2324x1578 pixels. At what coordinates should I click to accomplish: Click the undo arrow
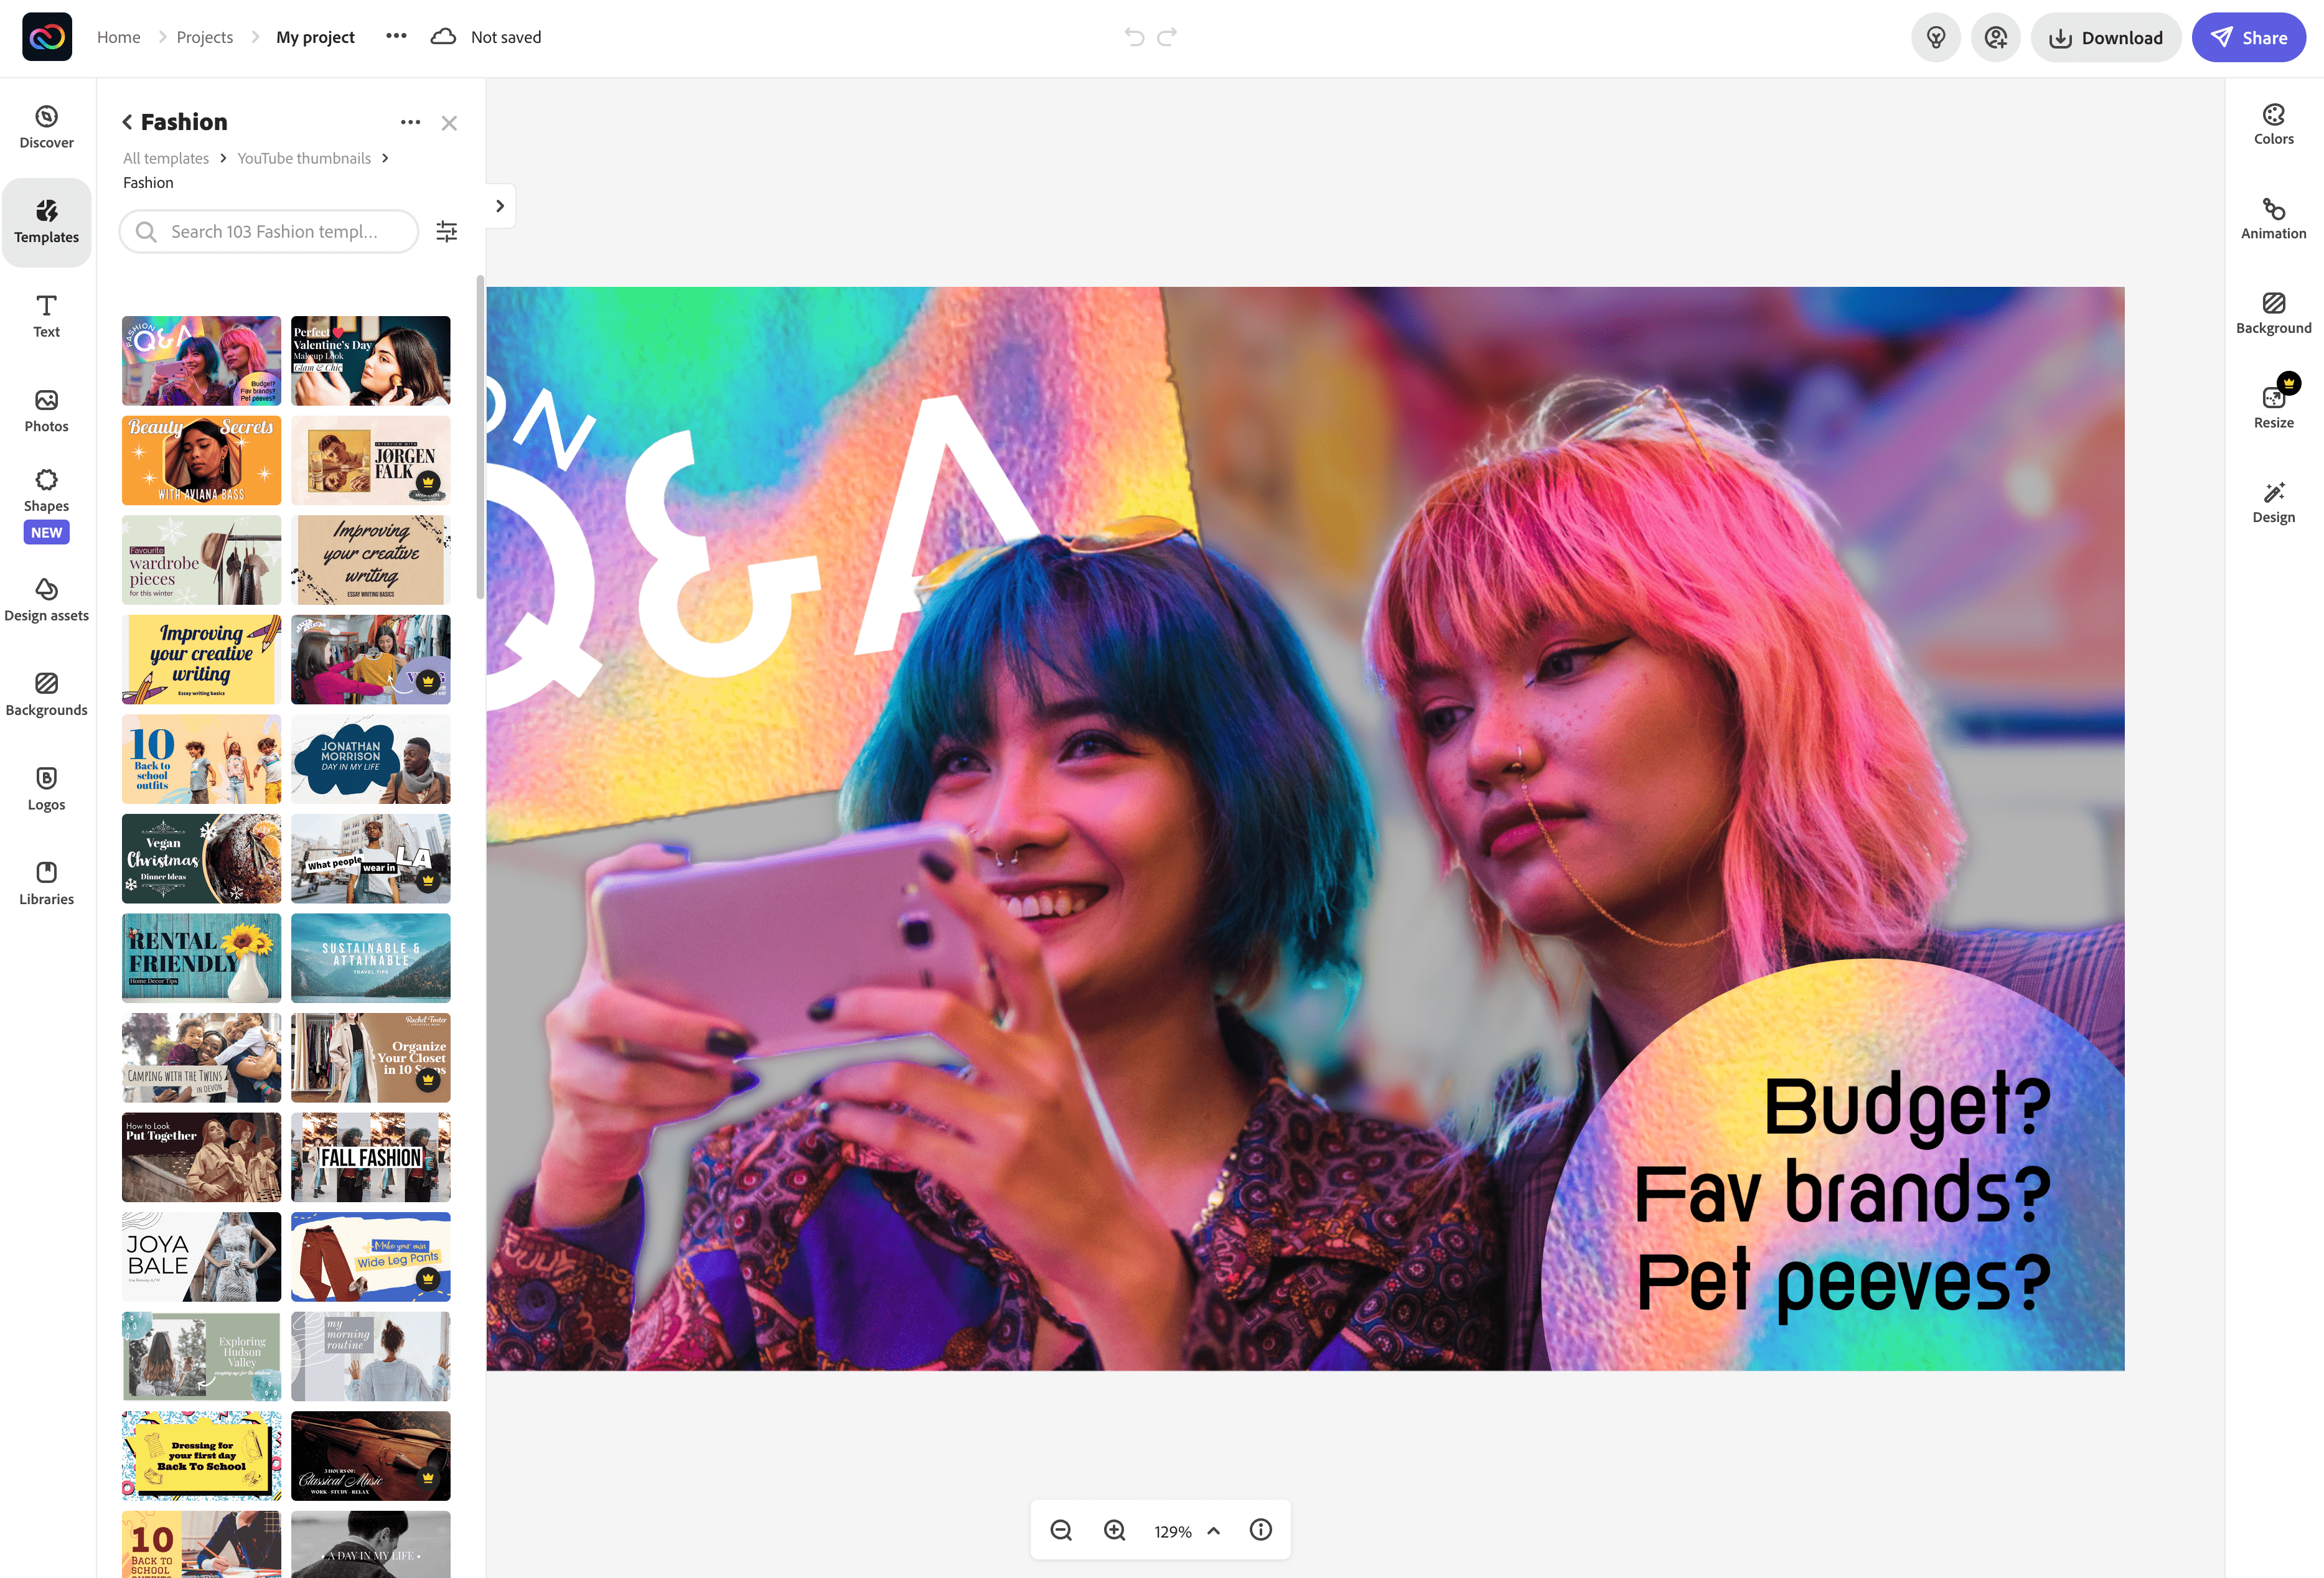point(1134,37)
